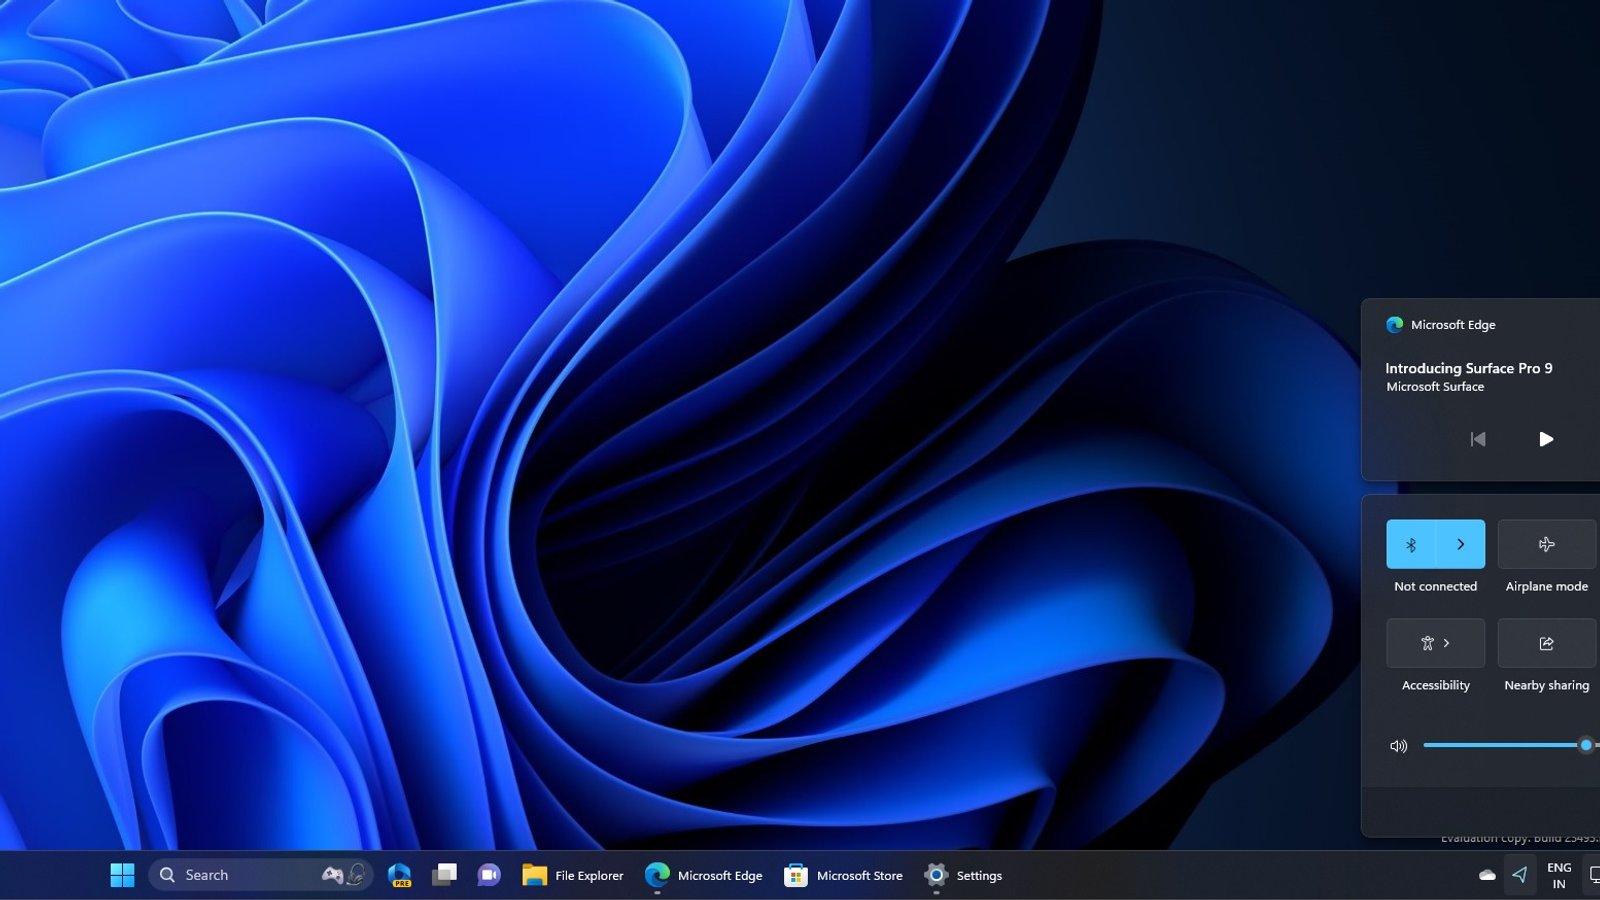
Task: Skip to the previous media track
Action: tap(1478, 439)
